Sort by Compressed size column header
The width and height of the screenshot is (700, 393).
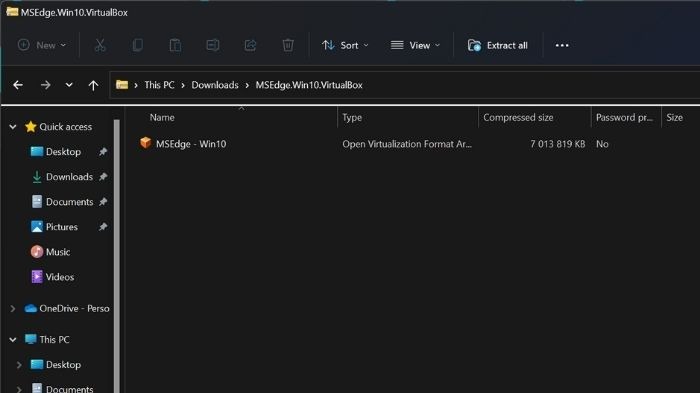pyautogui.click(x=518, y=117)
